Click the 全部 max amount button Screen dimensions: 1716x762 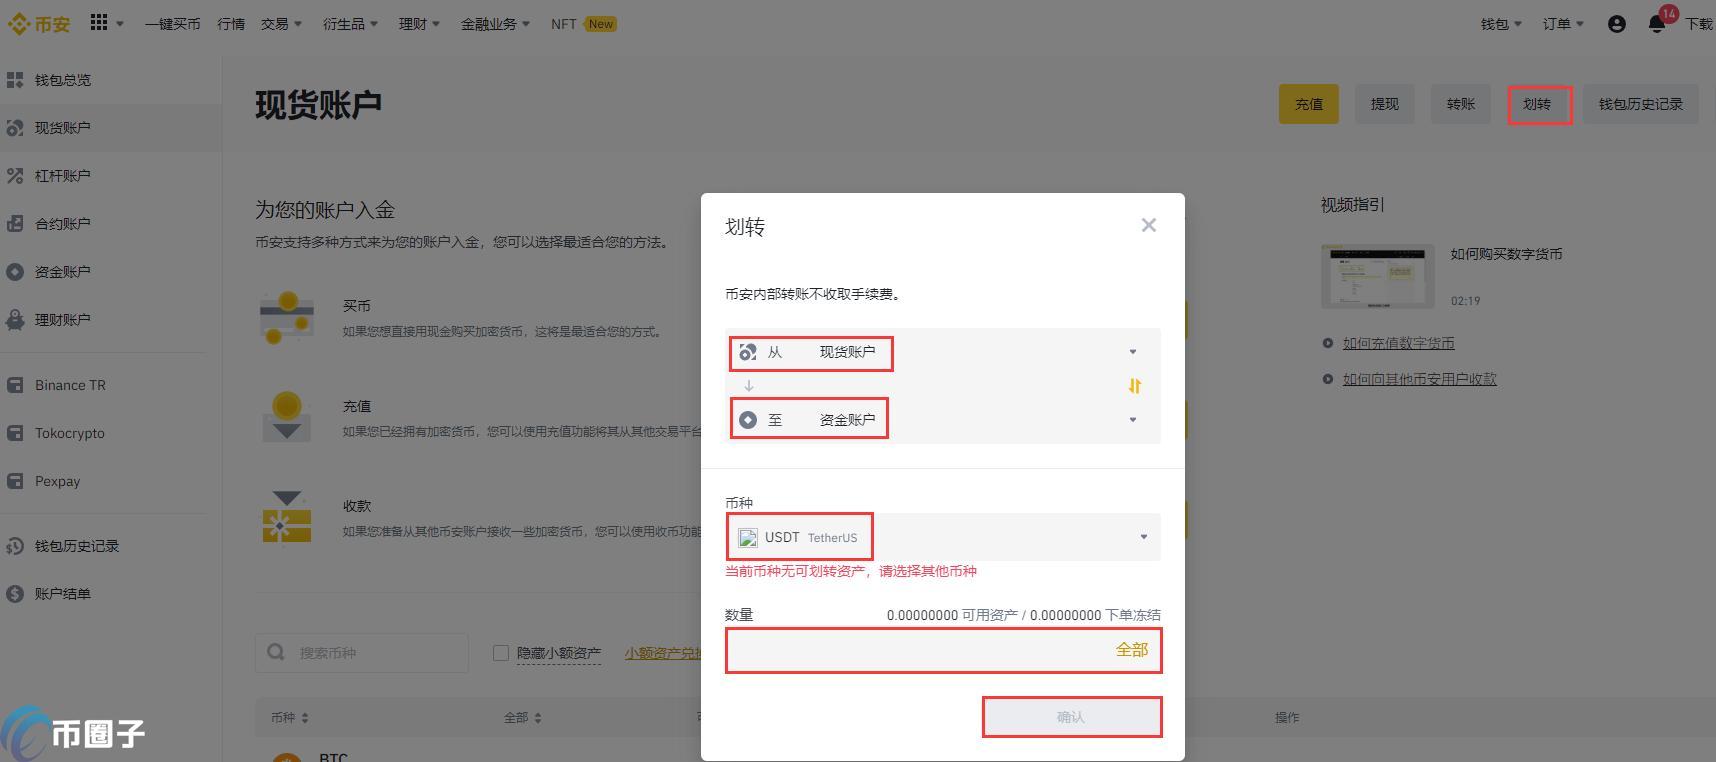point(1131,650)
